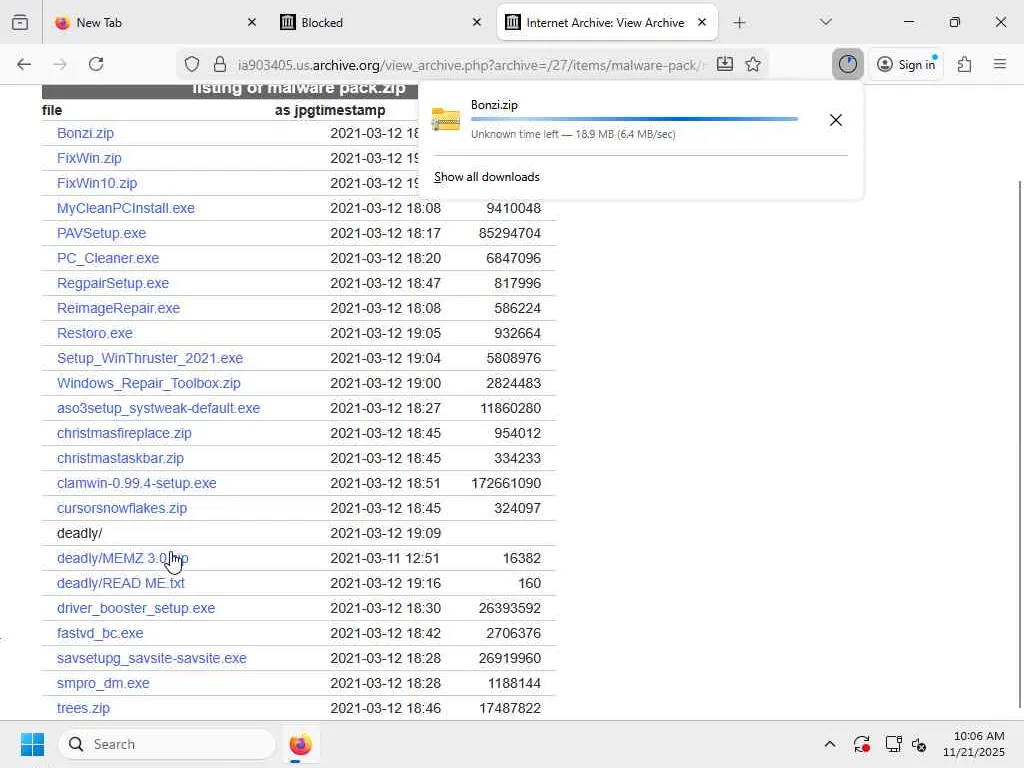Image resolution: width=1024 pixels, height=768 pixels.
Task: Cancel the Bonzi.zip download
Action: [836, 120]
